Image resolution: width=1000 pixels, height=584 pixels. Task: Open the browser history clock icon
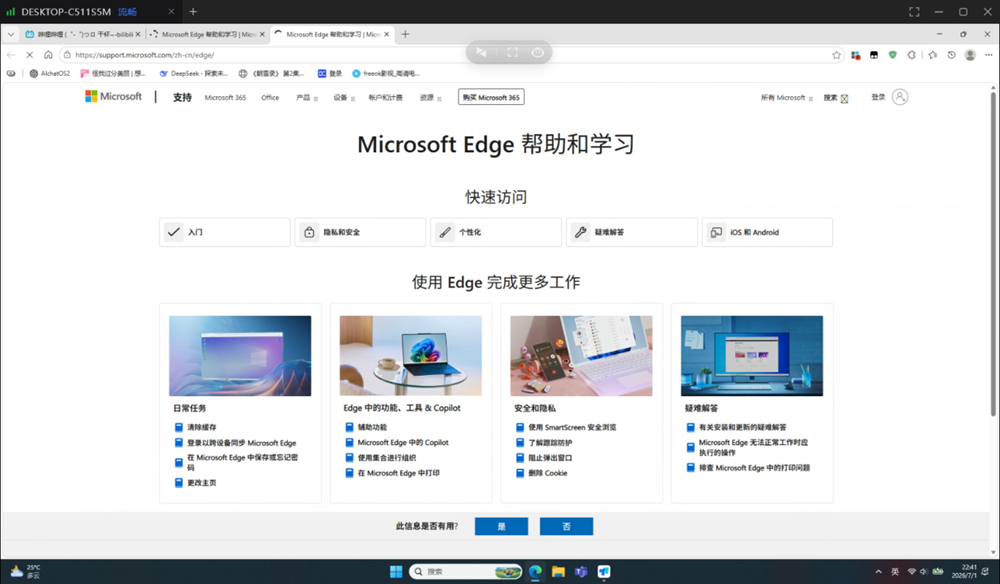(x=951, y=55)
